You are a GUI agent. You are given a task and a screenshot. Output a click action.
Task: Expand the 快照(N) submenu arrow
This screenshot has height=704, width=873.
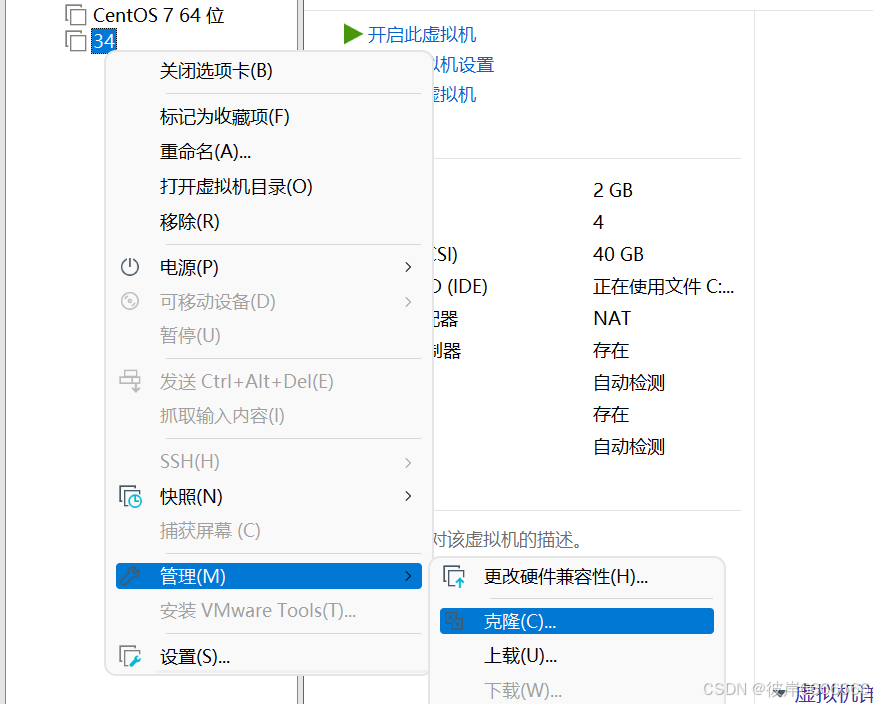click(x=408, y=496)
